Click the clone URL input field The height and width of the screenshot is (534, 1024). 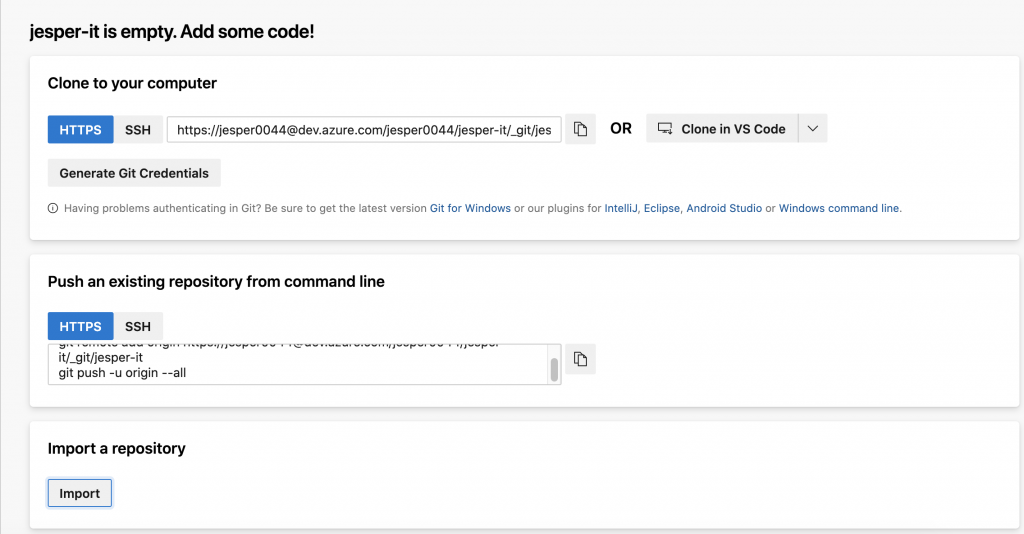tap(364, 129)
